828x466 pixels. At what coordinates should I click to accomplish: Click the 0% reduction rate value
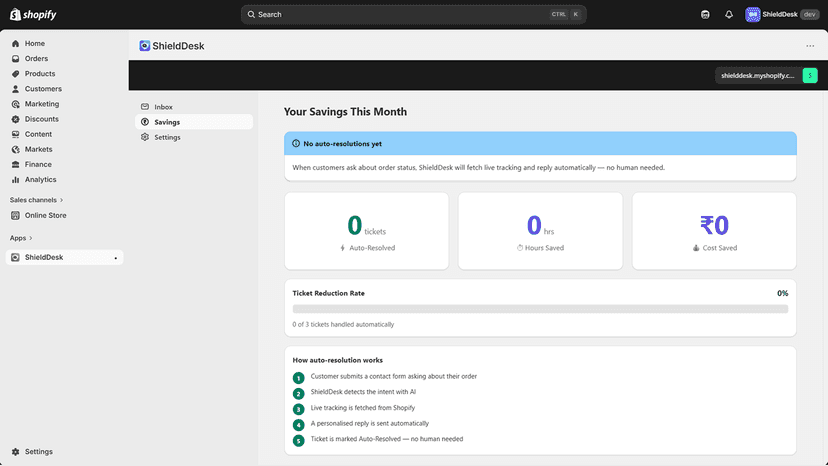tap(783, 293)
